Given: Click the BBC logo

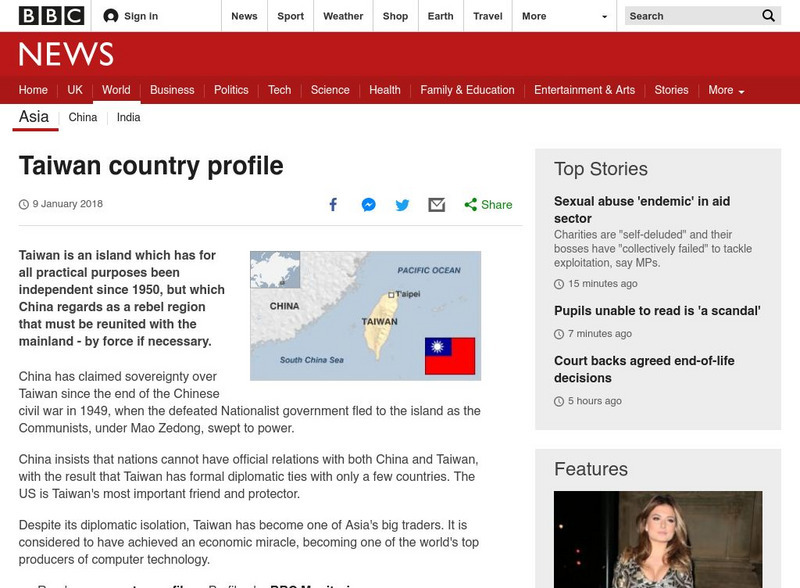Looking at the screenshot, I should [x=51, y=16].
